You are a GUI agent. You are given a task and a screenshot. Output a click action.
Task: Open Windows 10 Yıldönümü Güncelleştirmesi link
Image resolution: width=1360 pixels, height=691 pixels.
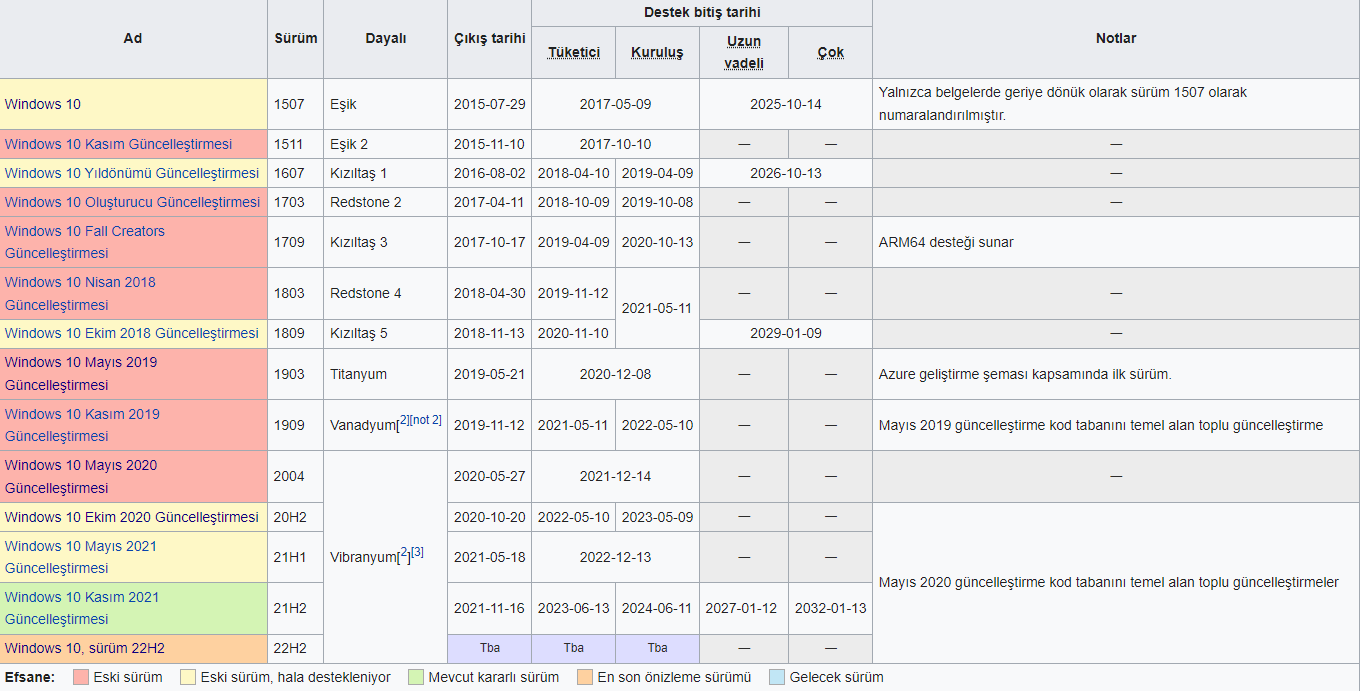coord(132,173)
